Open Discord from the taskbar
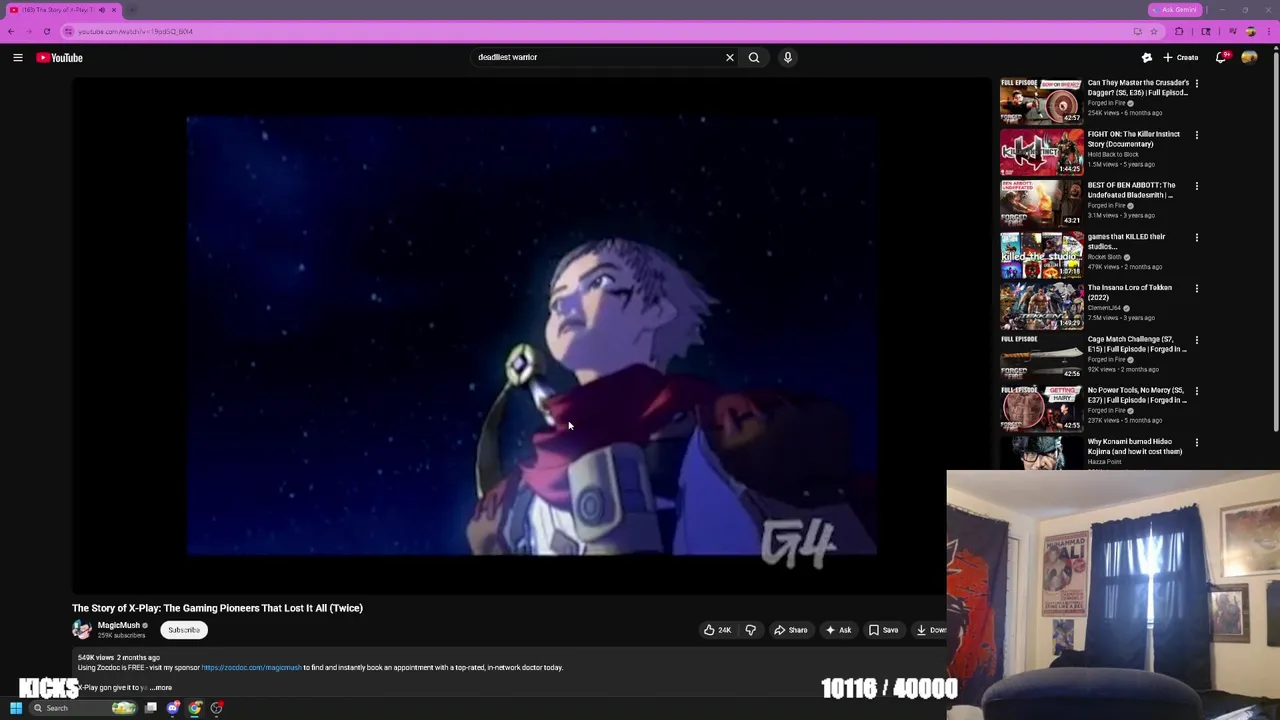 pos(173,708)
